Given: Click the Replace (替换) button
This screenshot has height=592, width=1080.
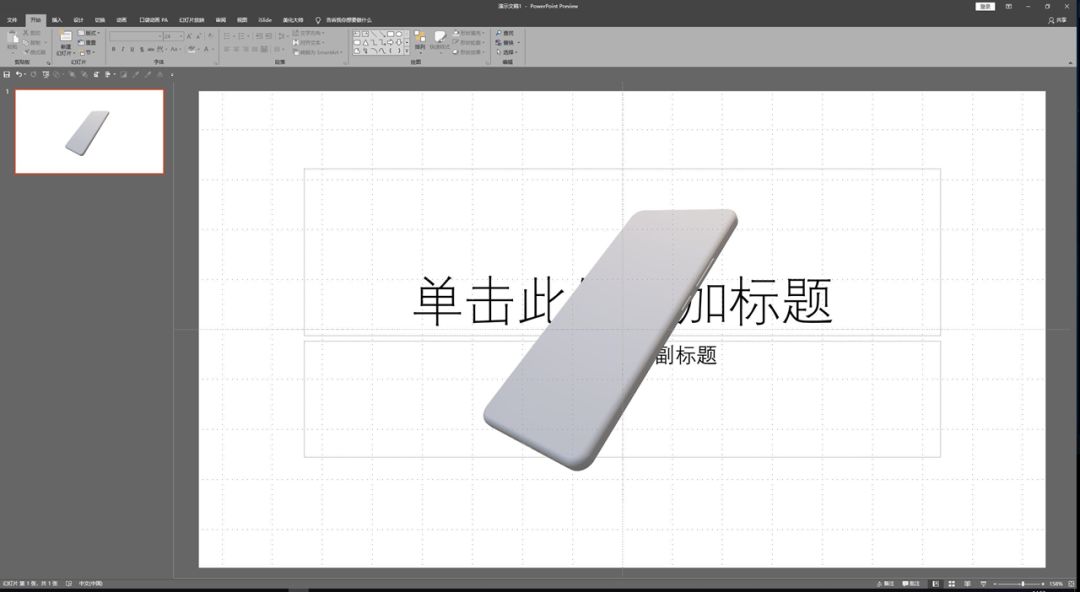Looking at the screenshot, I should tap(507, 43).
